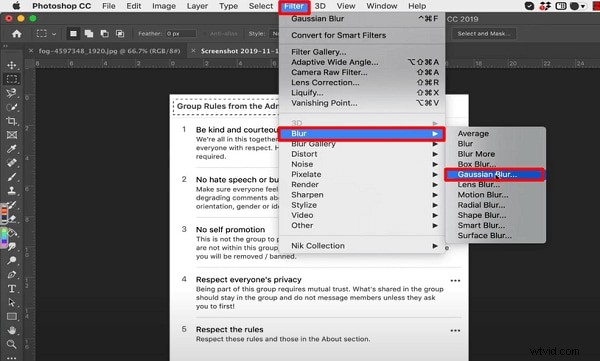Expand the Blur Gallery submenu

point(362,144)
